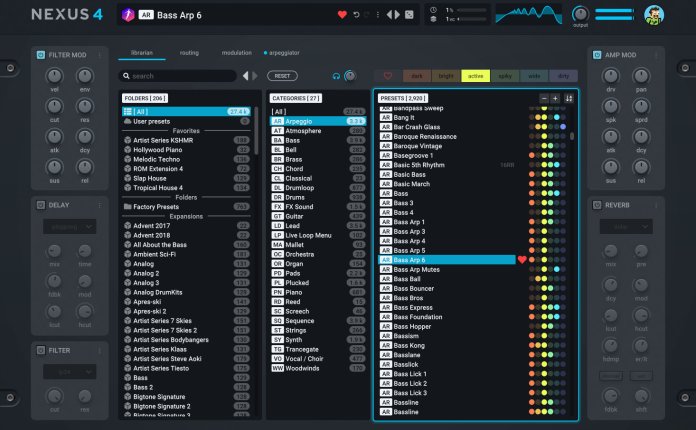The height and width of the screenshot is (430, 696).
Task: Click the heart favorite icon in preset header
Action: [342, 15]
